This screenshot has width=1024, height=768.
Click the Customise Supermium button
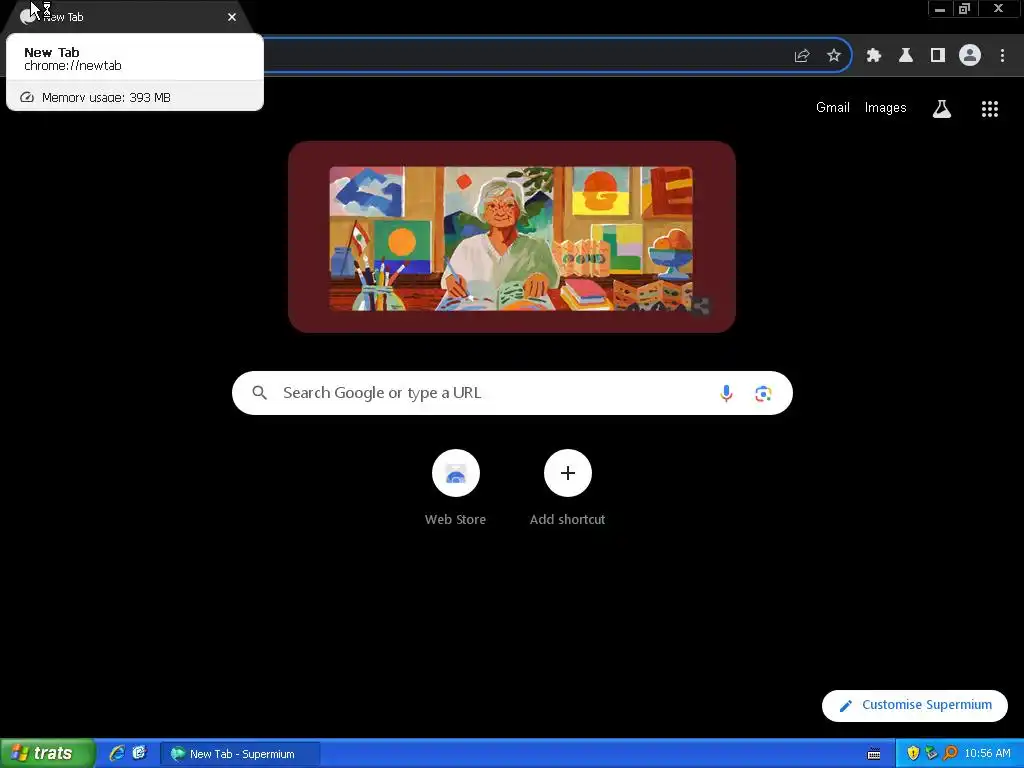pos(915,705)
